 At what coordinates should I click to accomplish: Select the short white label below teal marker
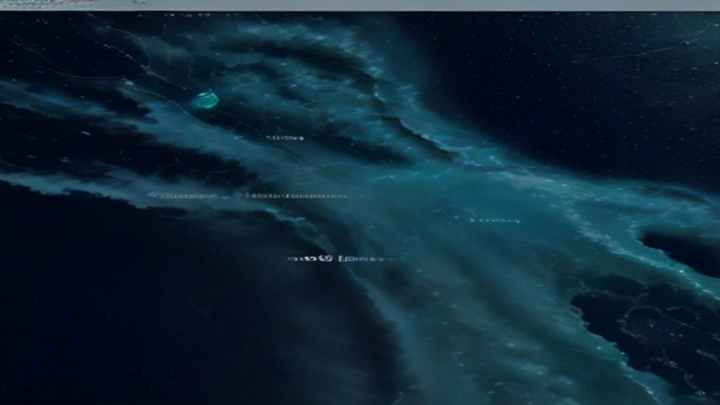coord(285,137)
